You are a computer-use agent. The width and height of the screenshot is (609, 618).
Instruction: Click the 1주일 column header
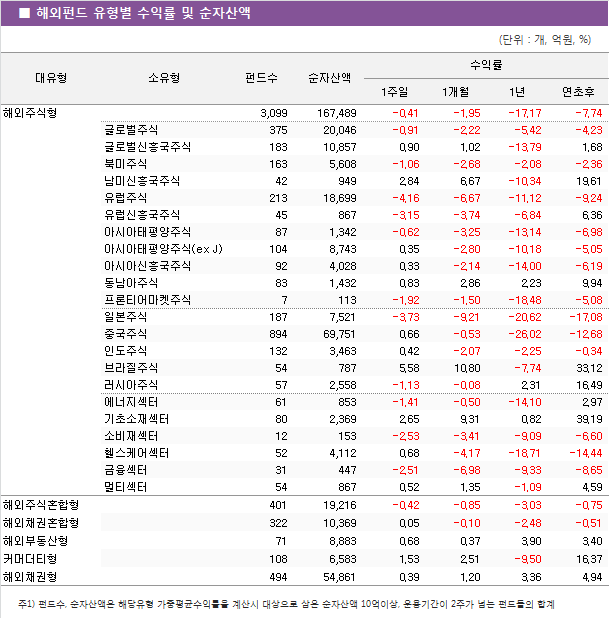click(394, 92)
